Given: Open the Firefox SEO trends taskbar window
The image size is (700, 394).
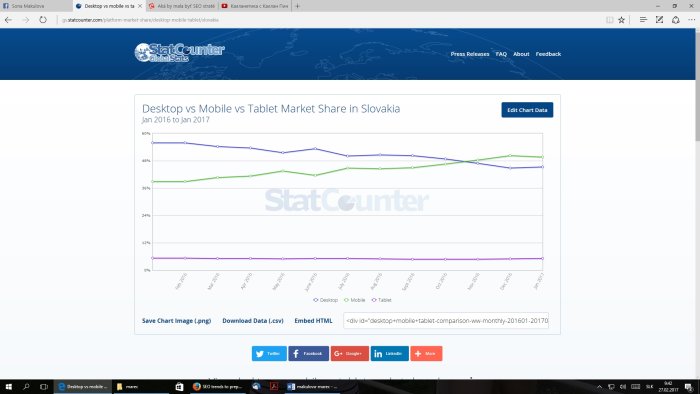Looking at the screenshot, I should [x=217, y=386].
